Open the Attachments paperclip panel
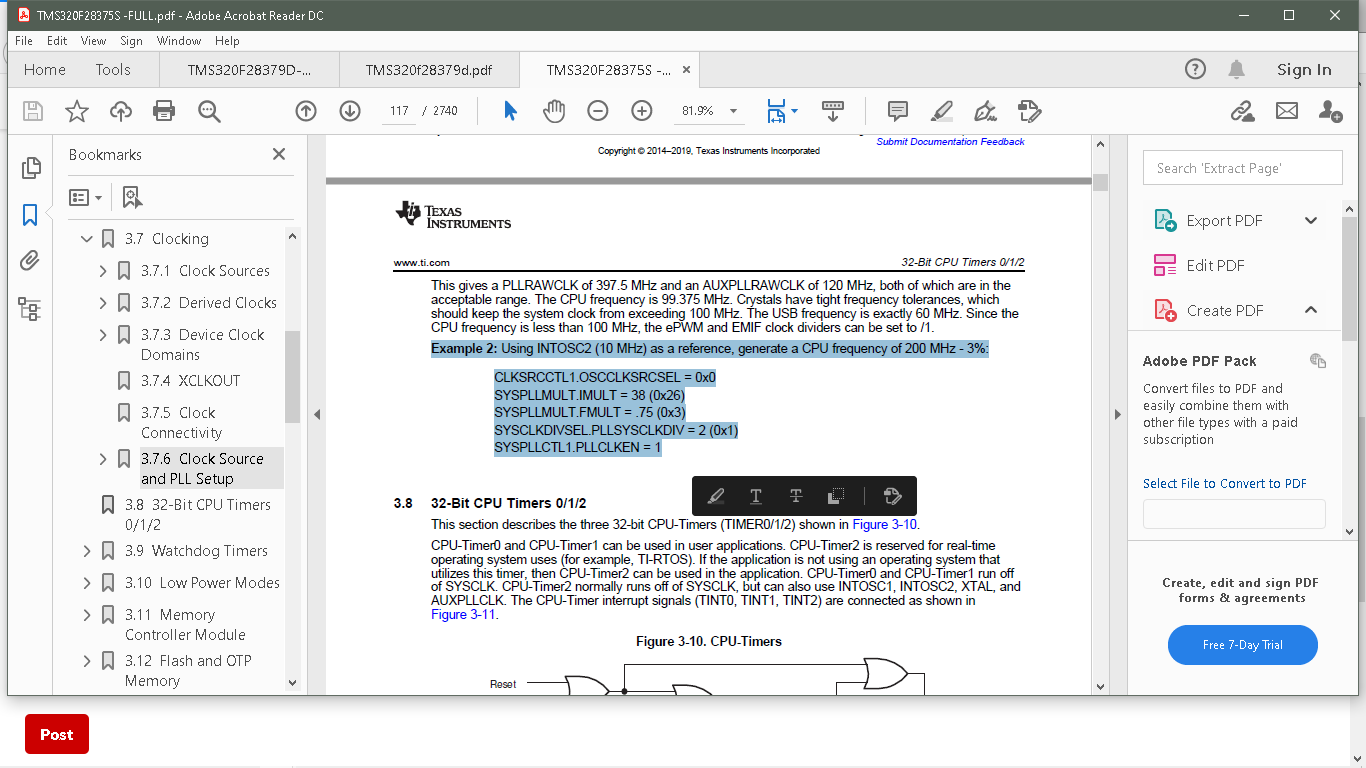The image size is (1366, 768). tap(30, 262)
